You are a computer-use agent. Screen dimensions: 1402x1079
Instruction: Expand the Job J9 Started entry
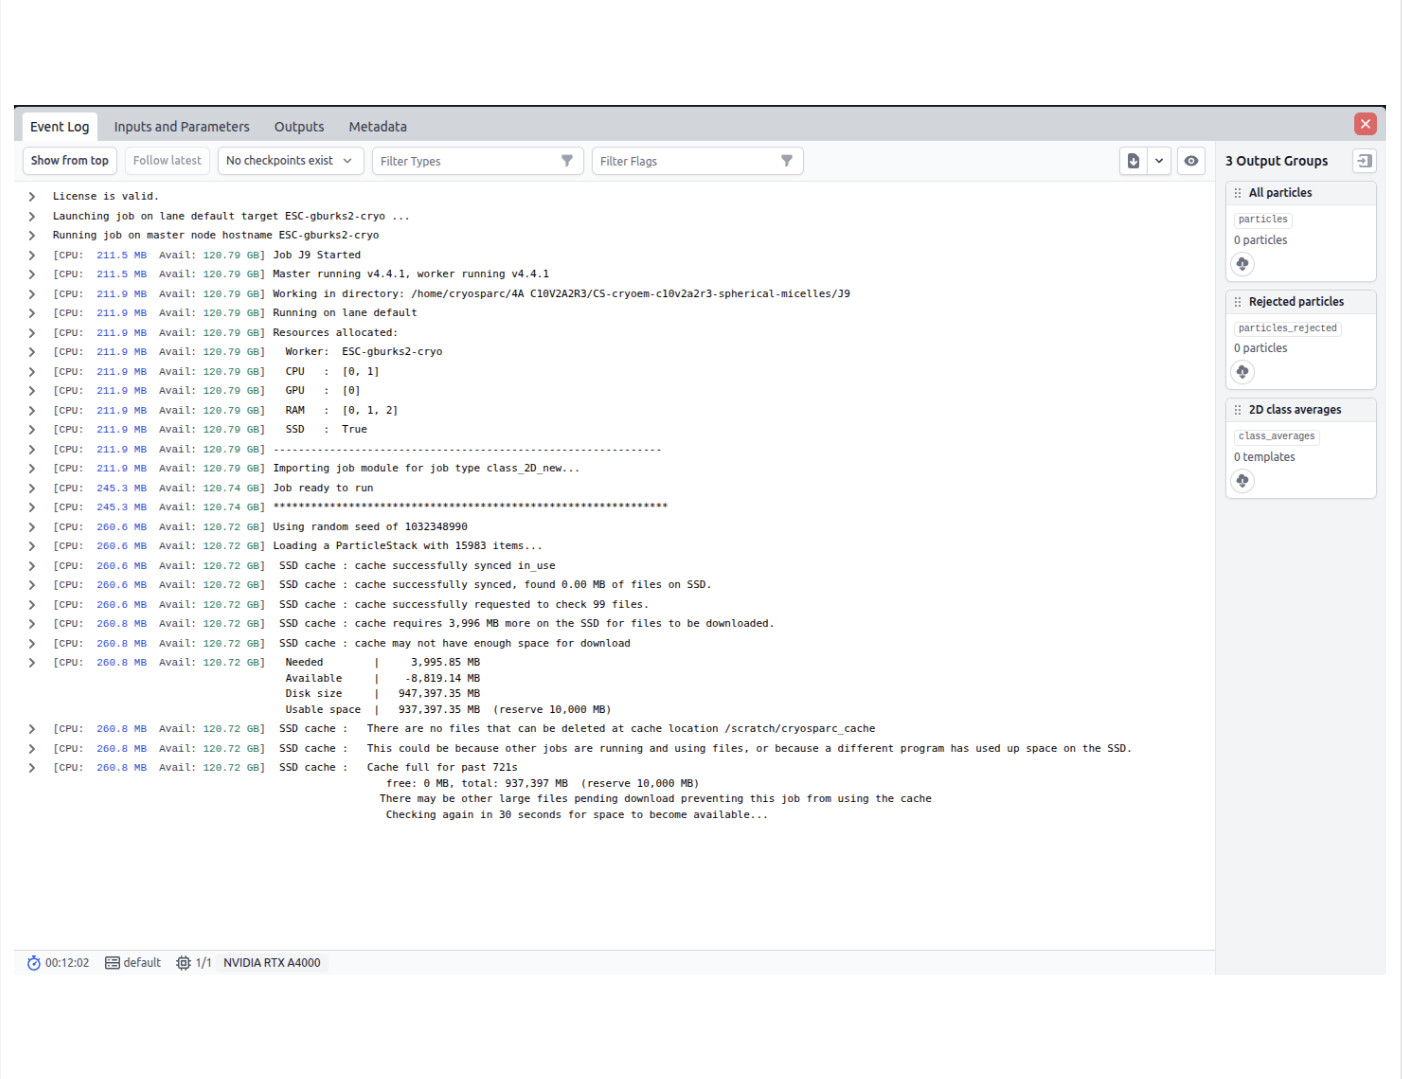click(x=32, y=255)
